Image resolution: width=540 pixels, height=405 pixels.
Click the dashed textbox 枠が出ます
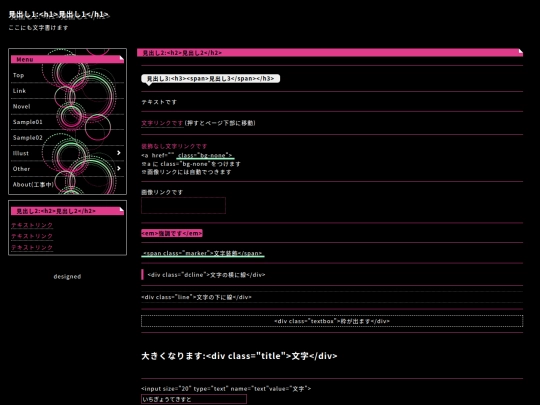click(332, 321)
